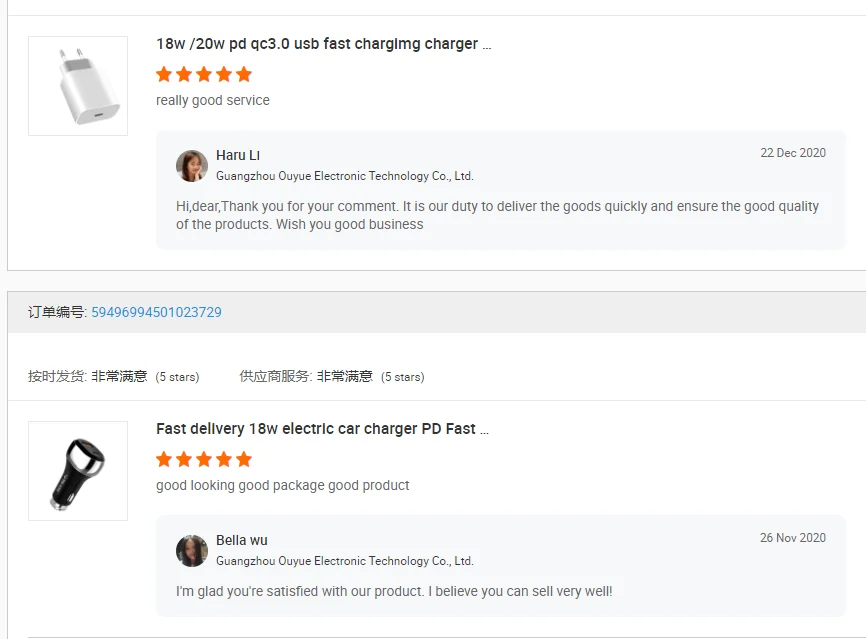Click the 按时发货 rating label
This screenshot has height=639, width=866.
click(x=57, y=377)
